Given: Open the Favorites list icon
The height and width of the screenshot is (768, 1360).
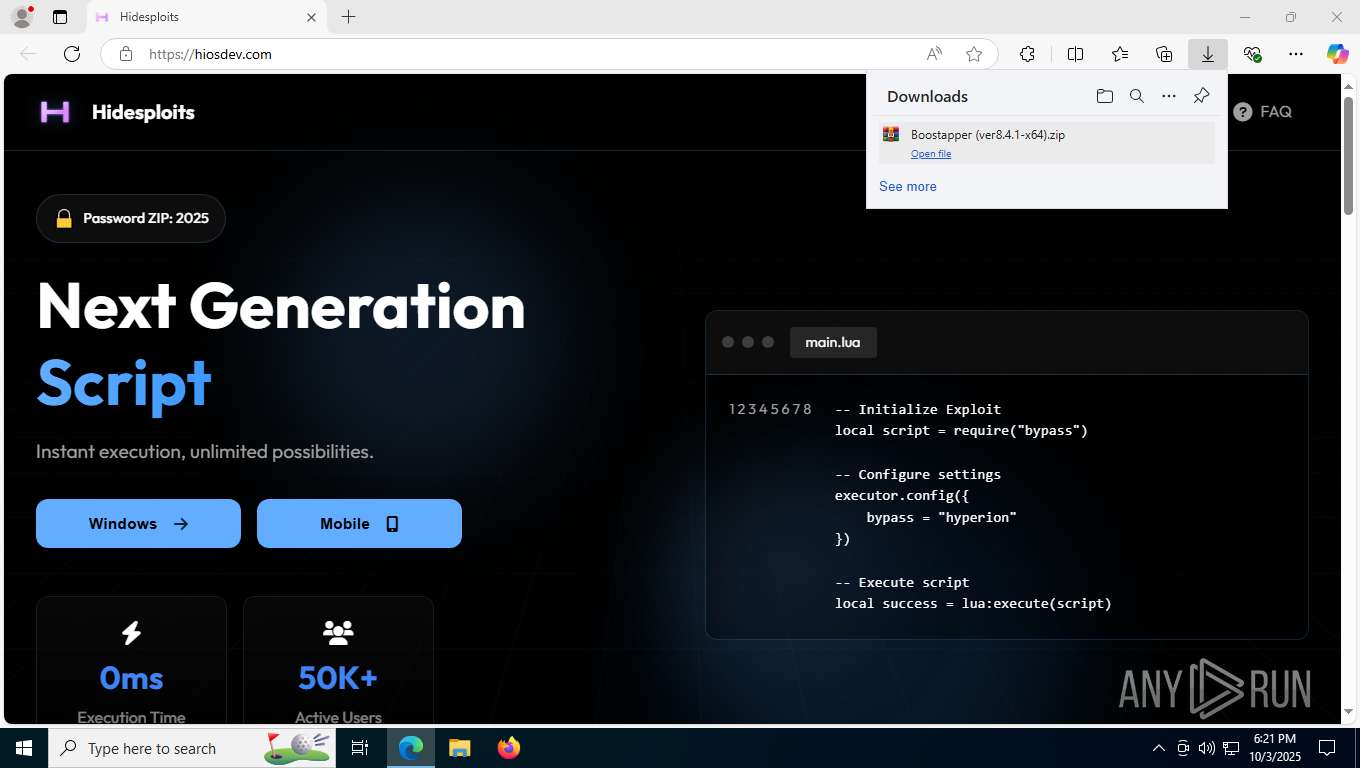Looking at the screenshot, I should pyautogui.click(x=1120, y=54).
